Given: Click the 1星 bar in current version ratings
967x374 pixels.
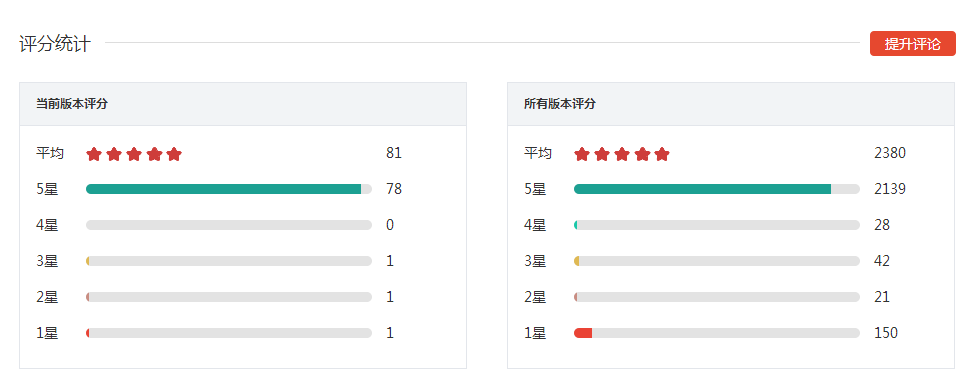Looking at the screenshot, I should (x=229, y=333).
